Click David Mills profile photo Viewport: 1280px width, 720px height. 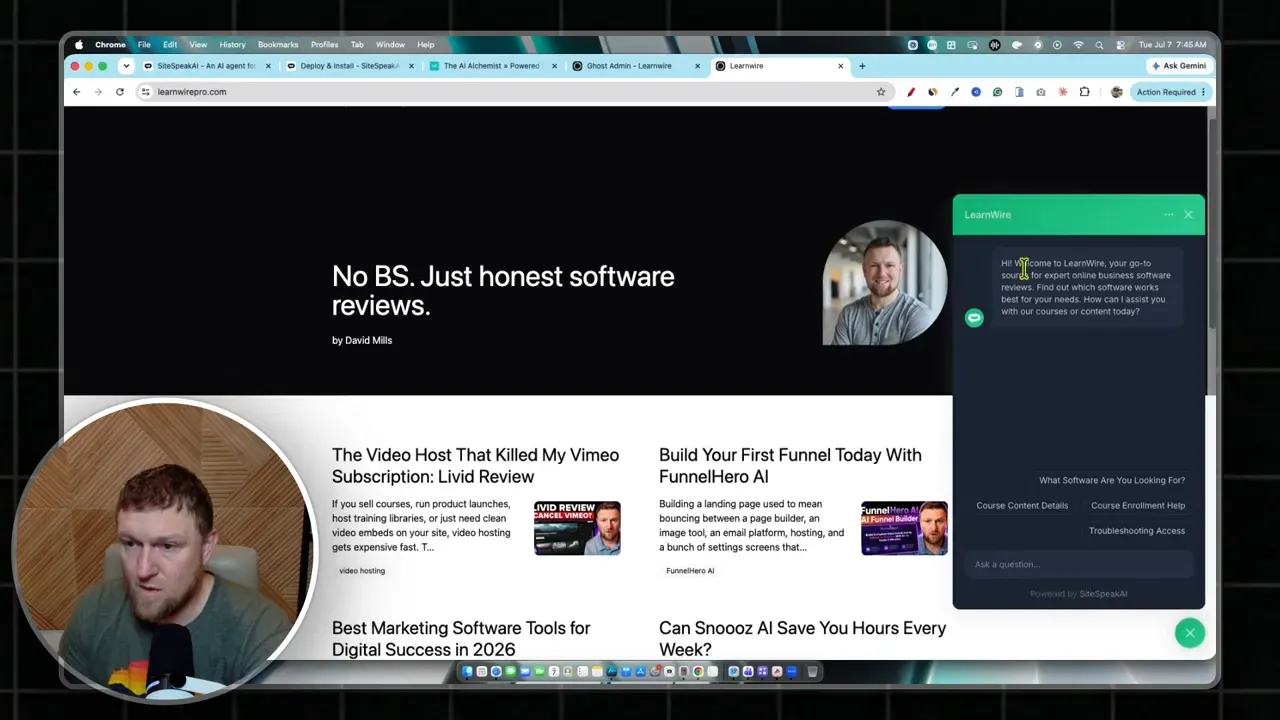pos(885,283)
